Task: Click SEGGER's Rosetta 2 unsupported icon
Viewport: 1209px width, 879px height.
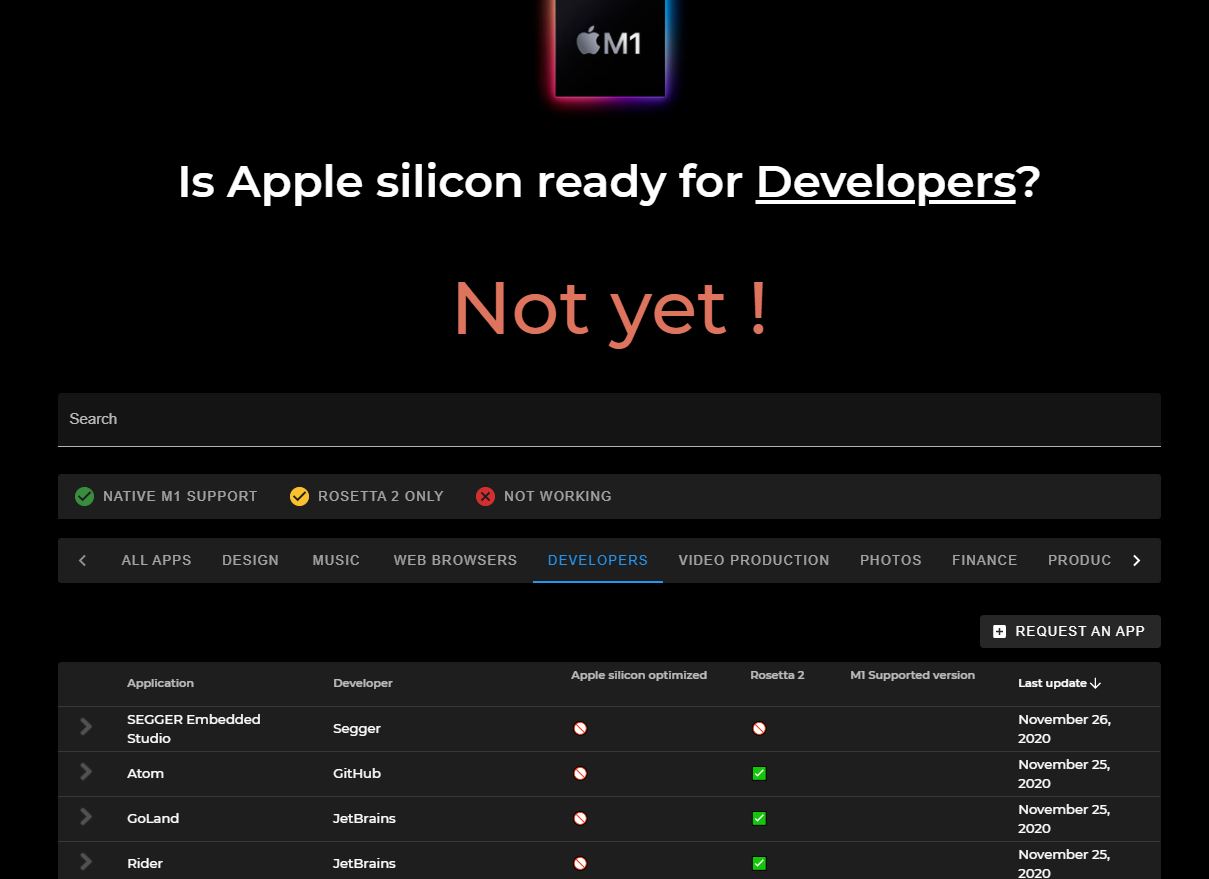Action: [x=759, y=728]
